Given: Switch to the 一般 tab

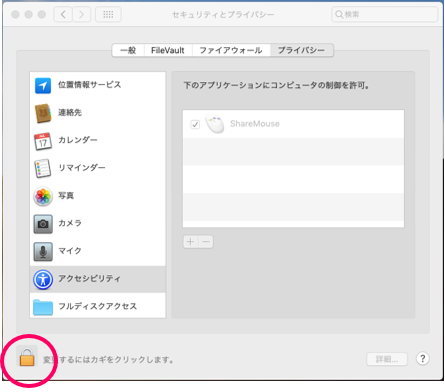Looking at the screenshot, I should click(128, 50).
